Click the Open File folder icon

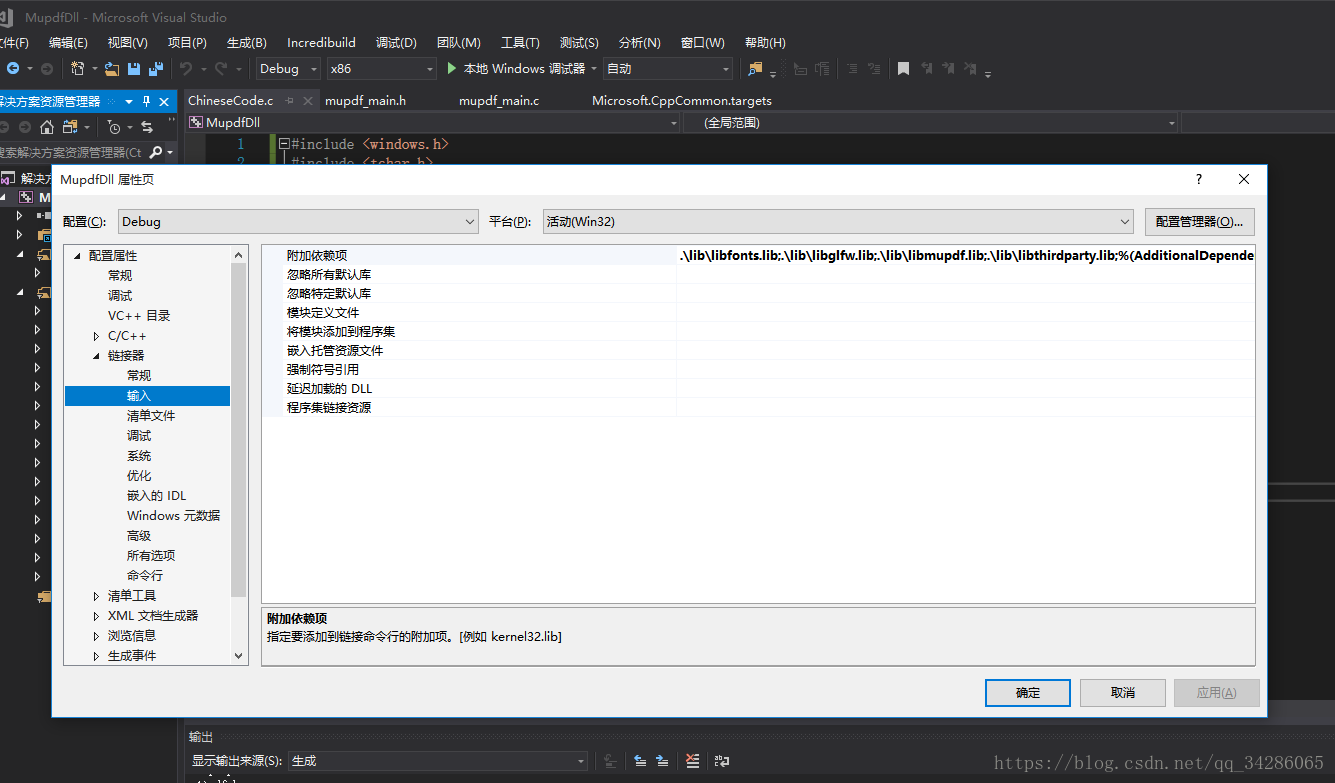pyautogui.click(x=112, y=69)
